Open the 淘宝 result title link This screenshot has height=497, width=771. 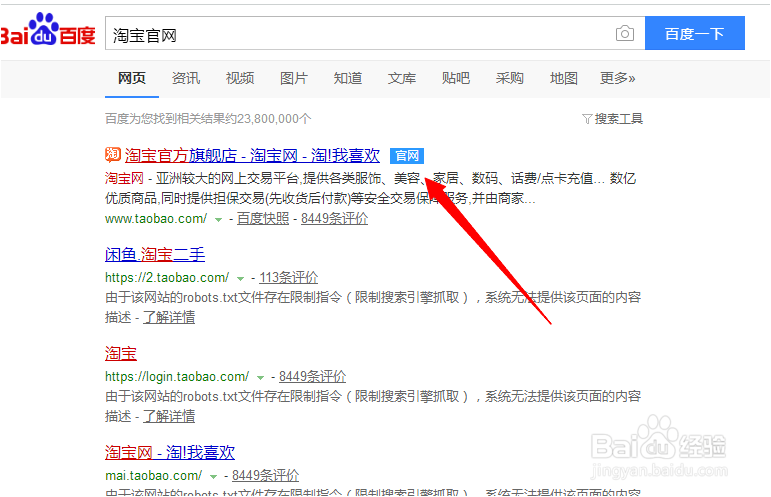[121, 353]
